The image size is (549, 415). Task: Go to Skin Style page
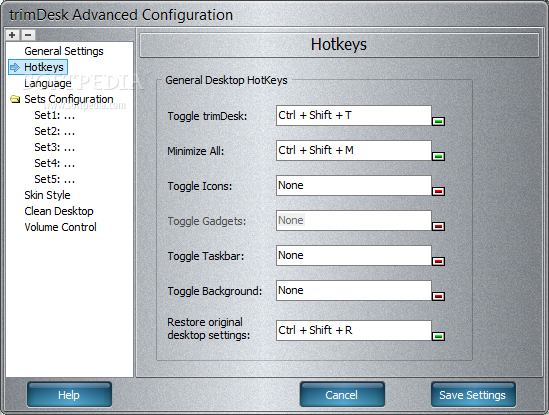(x=47, y=195)
